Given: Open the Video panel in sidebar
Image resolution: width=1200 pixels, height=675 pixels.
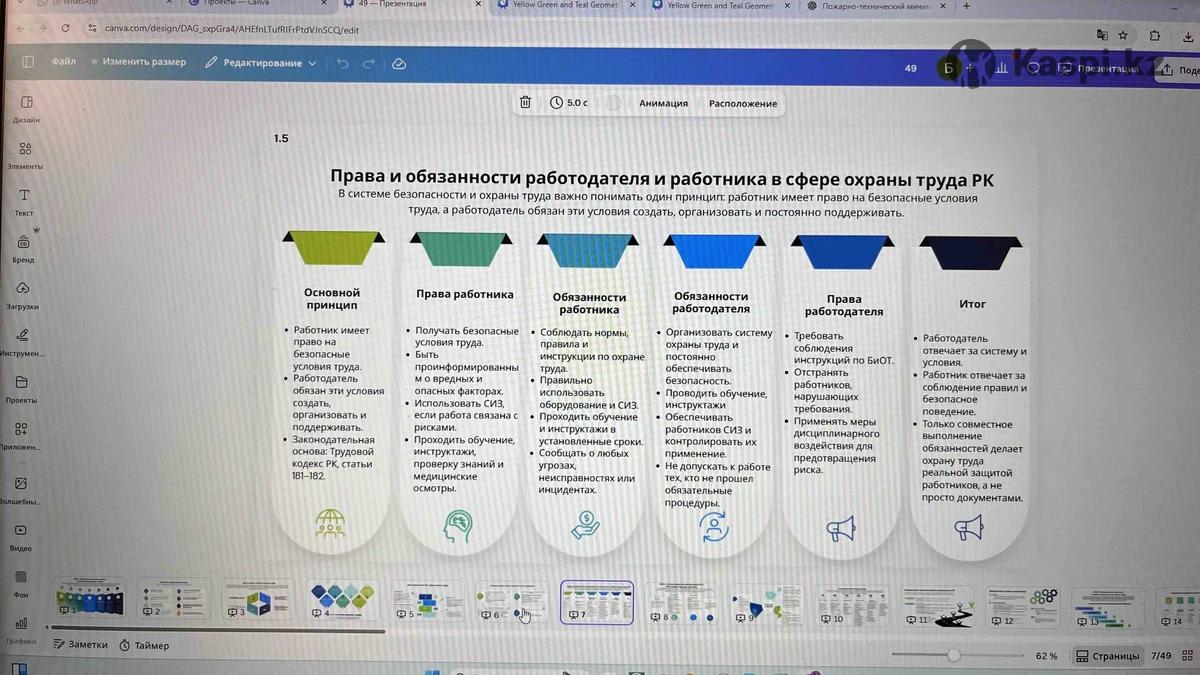Looking at the screenshot, I should coord(21,535).
